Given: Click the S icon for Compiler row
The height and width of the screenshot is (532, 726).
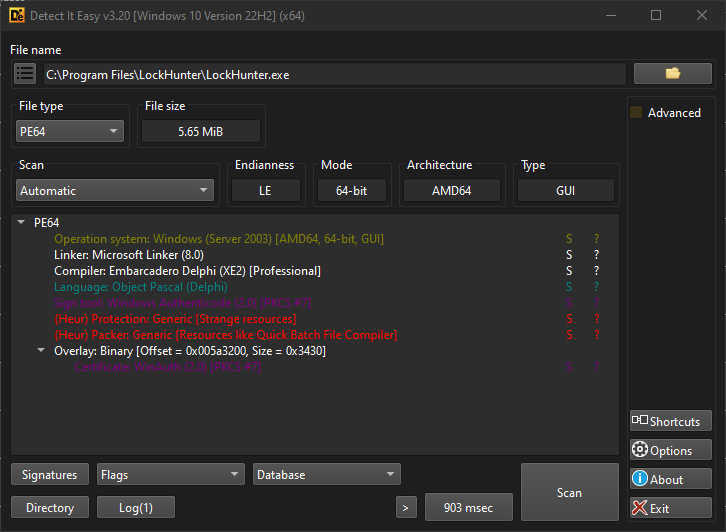Looking at the screenshot, I should pyautogui.click(x=569, y=271).
